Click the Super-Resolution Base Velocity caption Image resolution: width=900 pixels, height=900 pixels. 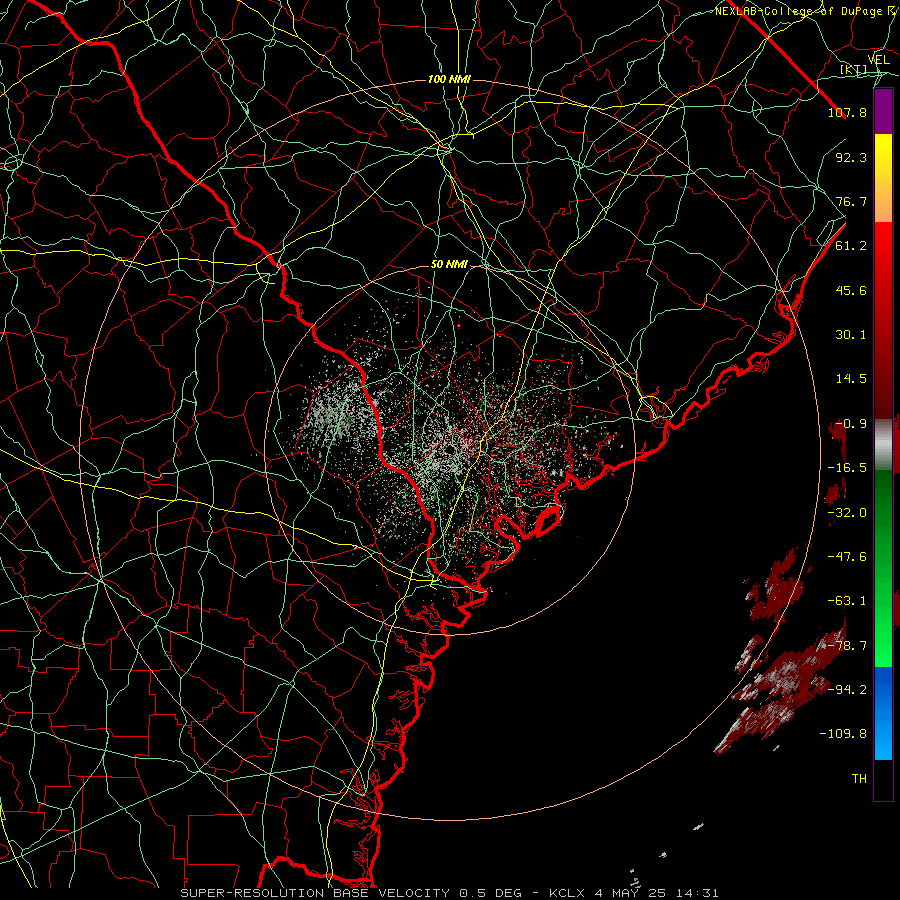coord(449,893)
